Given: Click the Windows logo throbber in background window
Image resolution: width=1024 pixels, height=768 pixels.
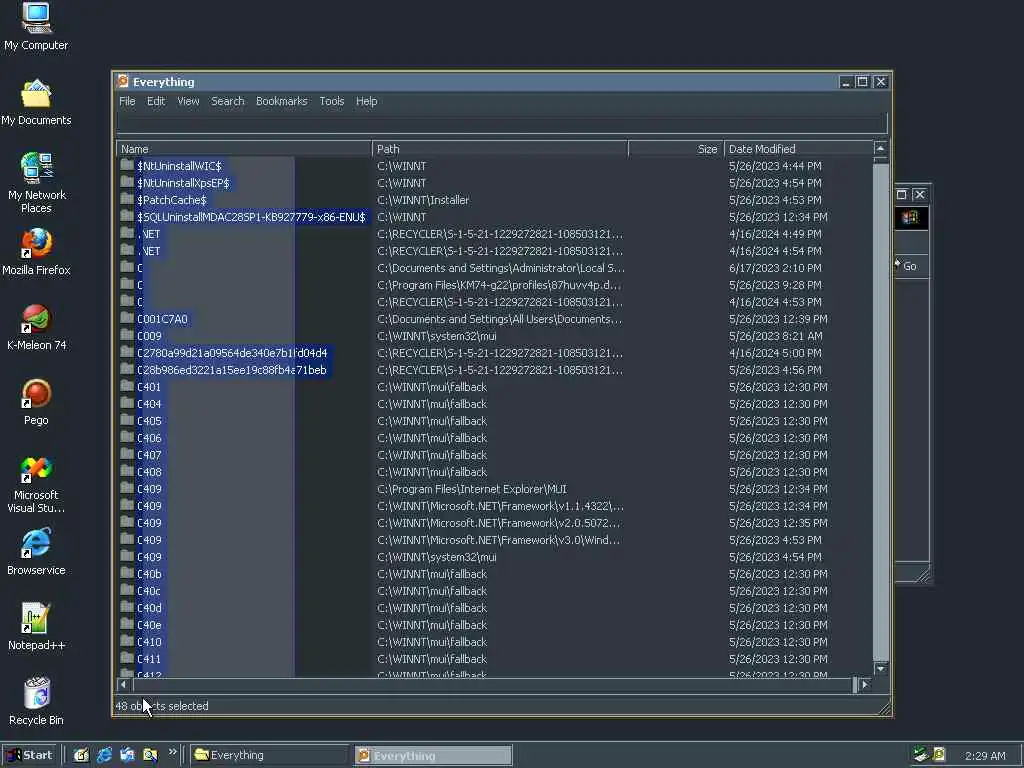Looking at the screenshot, I should pos(910,217).
